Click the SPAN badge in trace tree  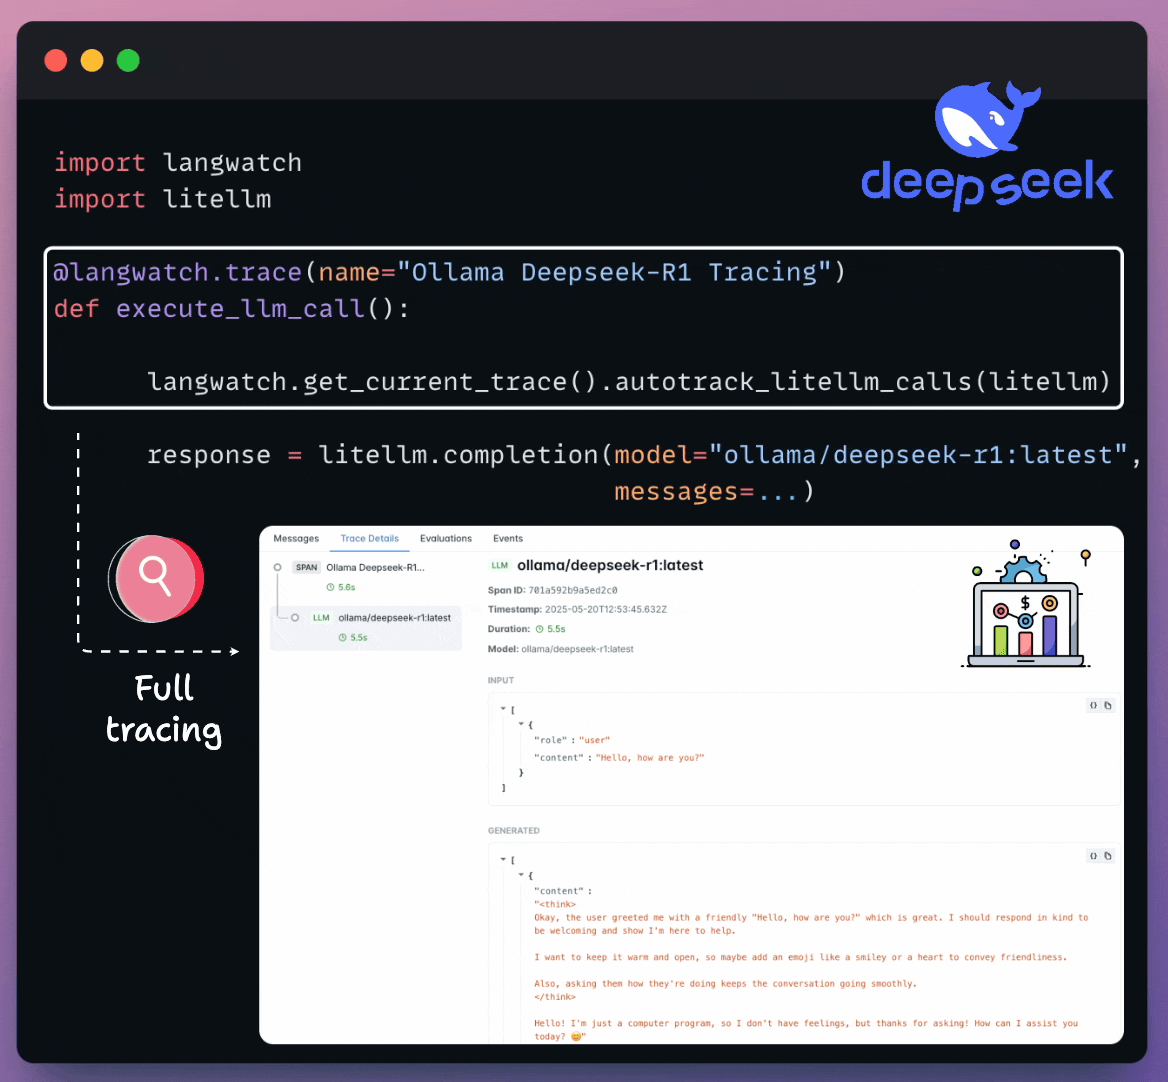[x=306, y=567]
